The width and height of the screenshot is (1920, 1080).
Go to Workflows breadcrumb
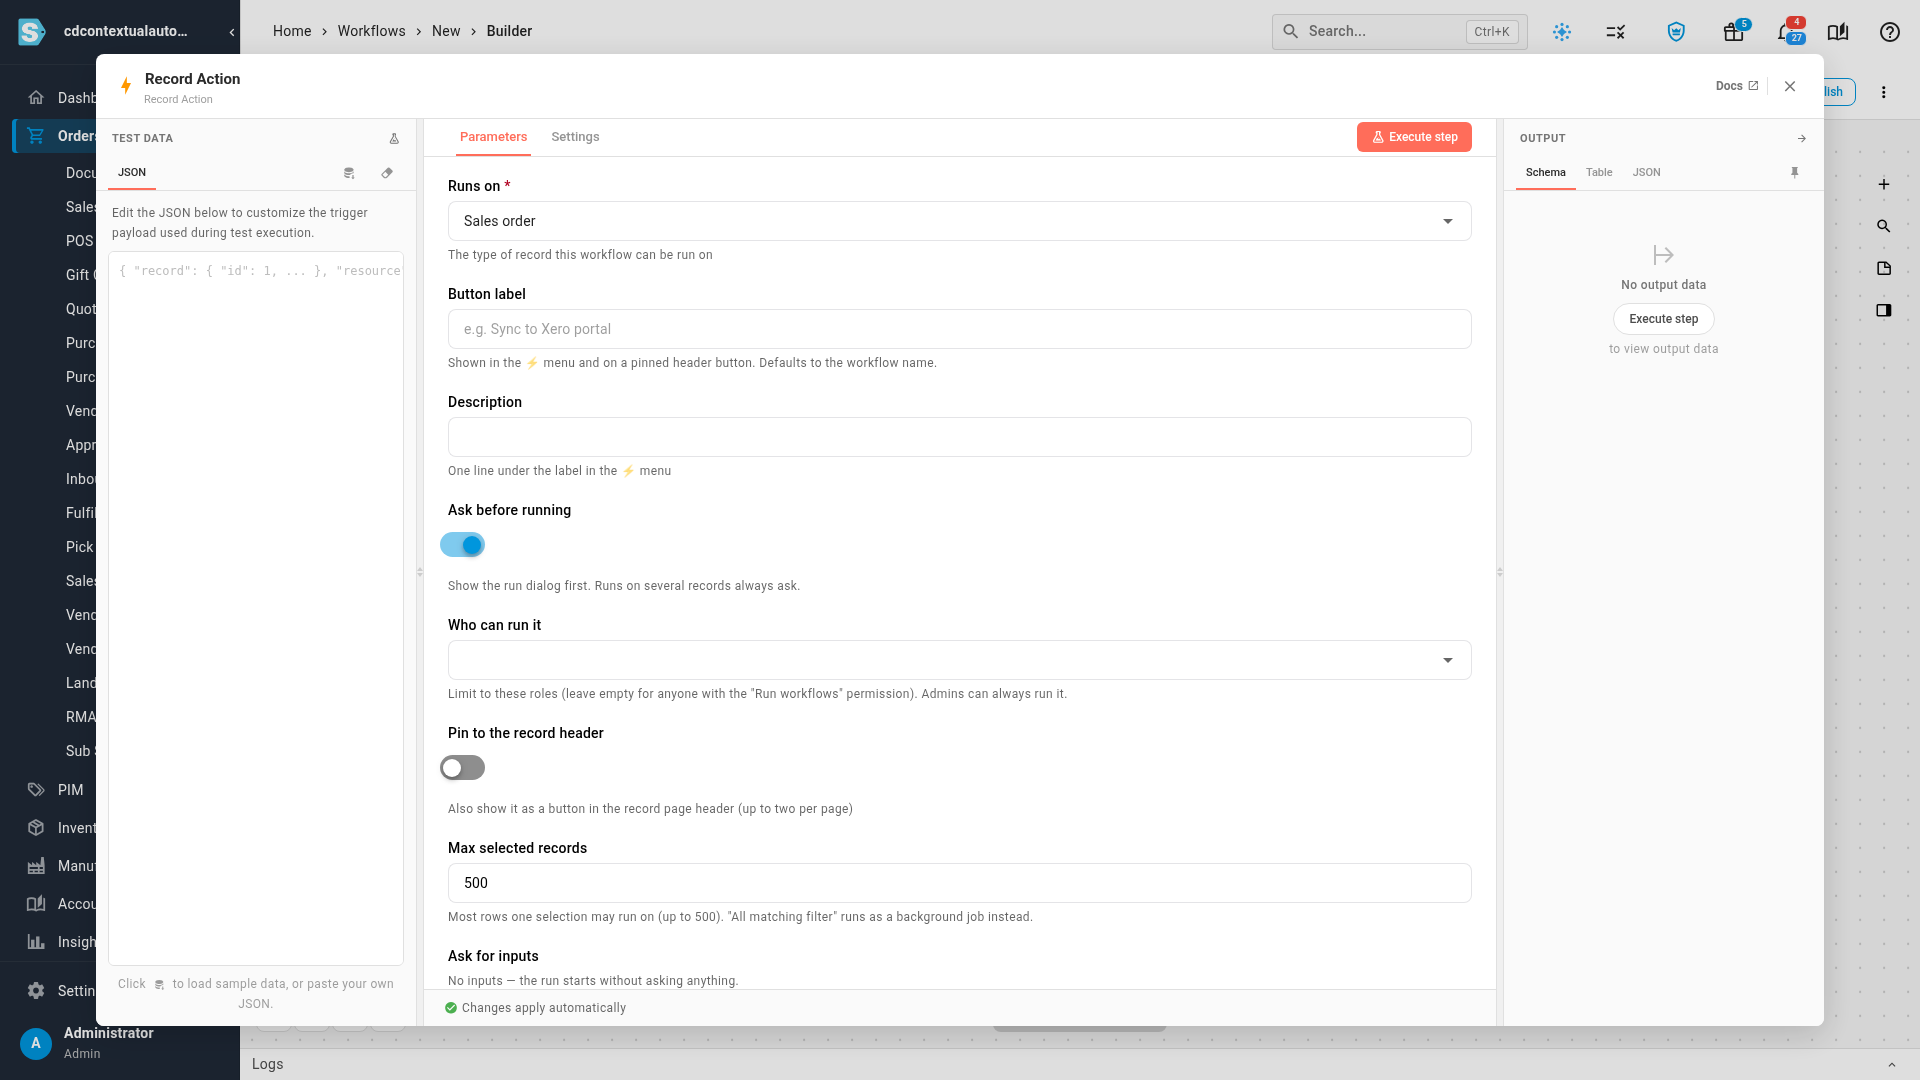coord(371,31)
